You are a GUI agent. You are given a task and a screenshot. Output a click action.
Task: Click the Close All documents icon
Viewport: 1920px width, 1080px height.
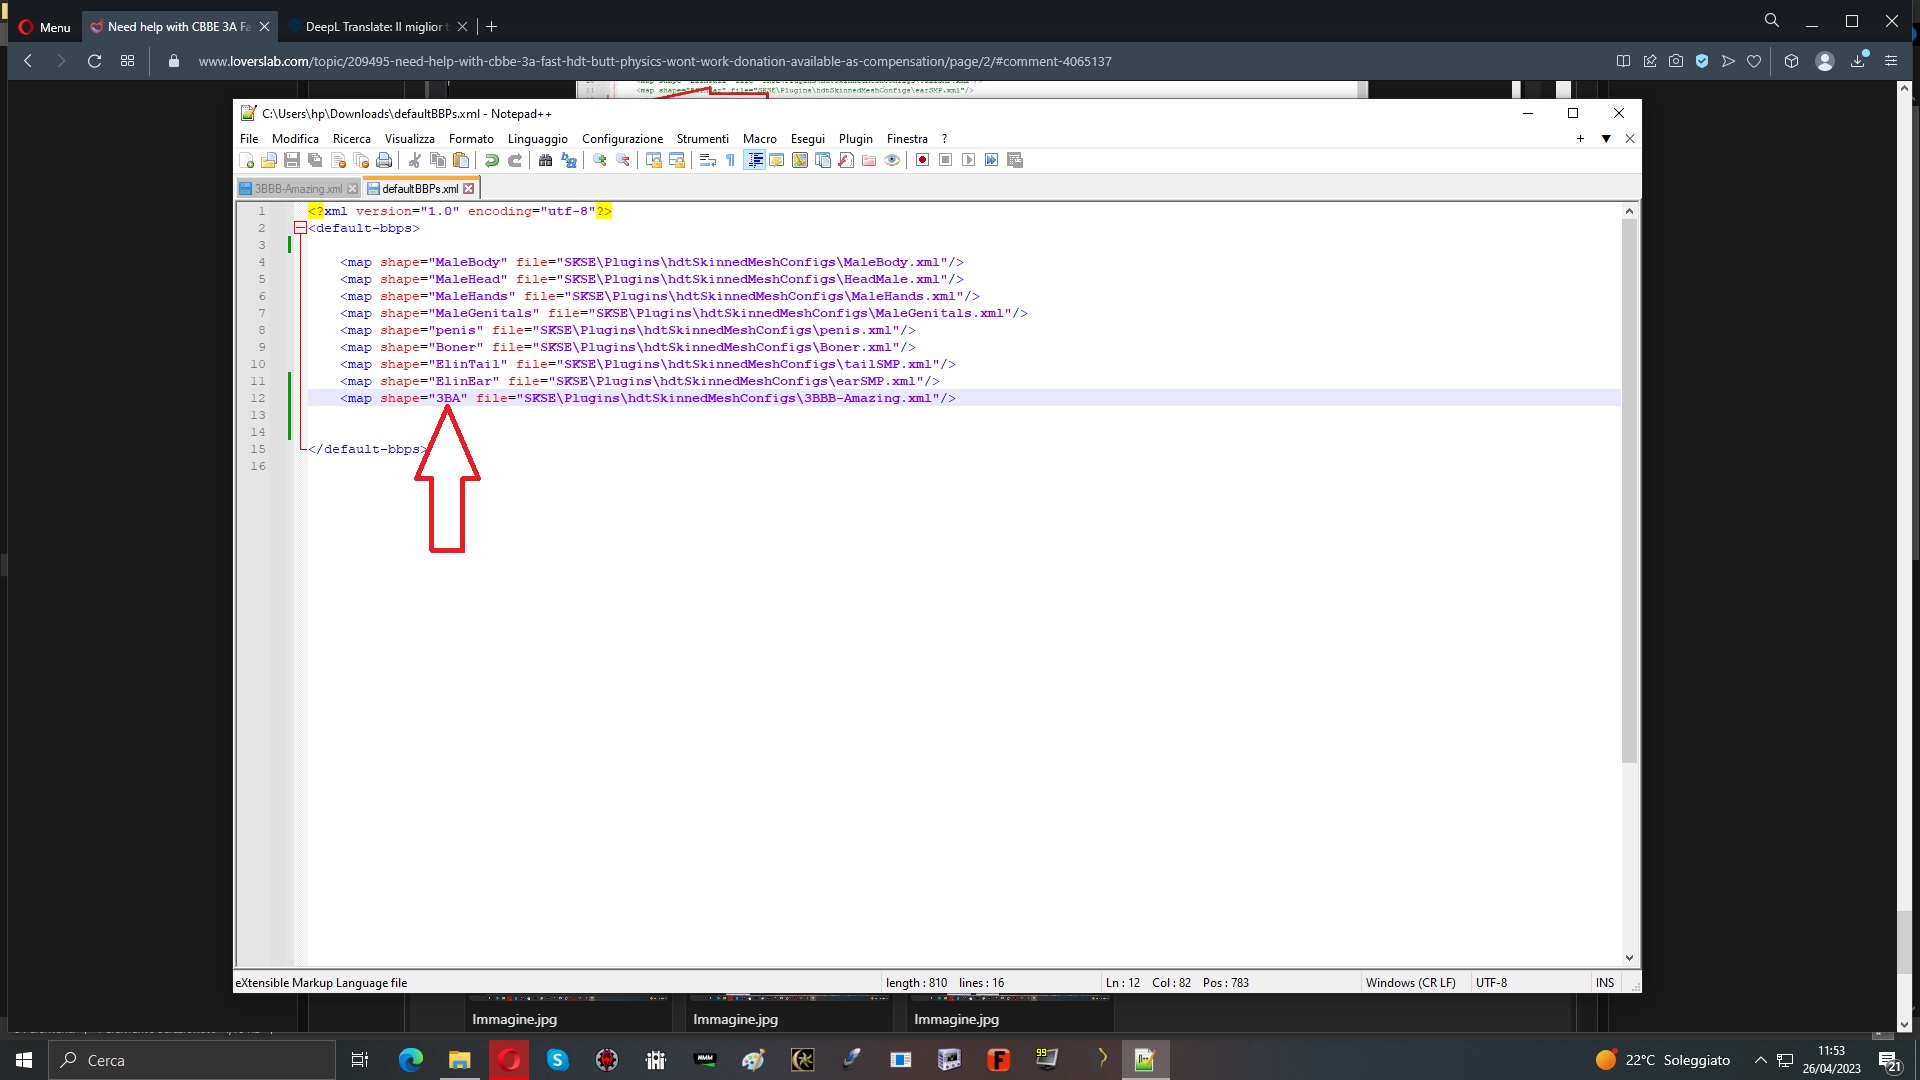tap(361, 160)
